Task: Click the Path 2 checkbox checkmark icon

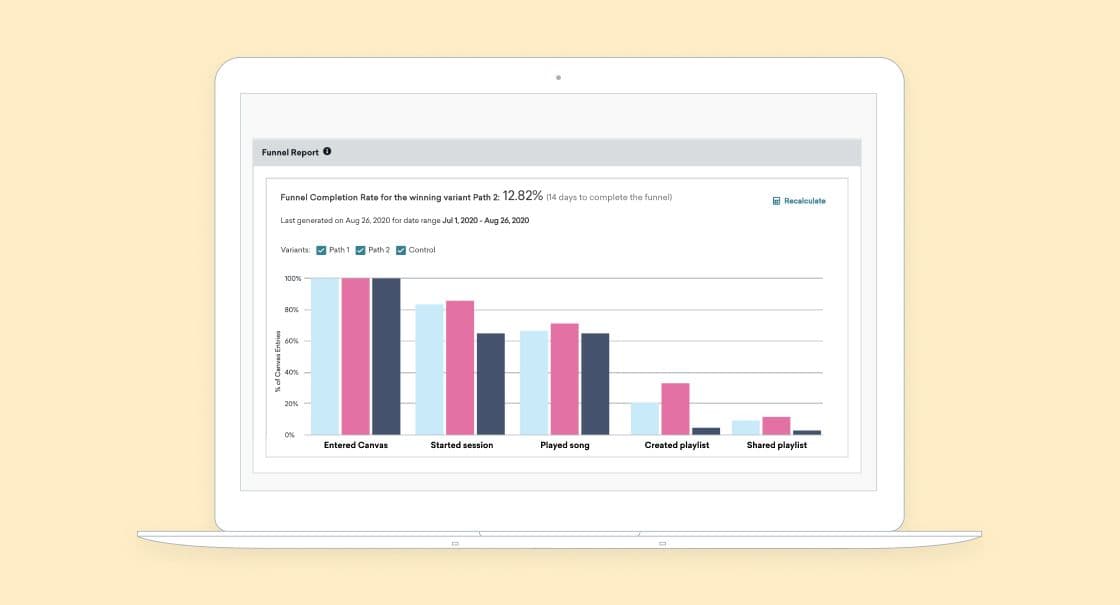Action: (360, 249)
